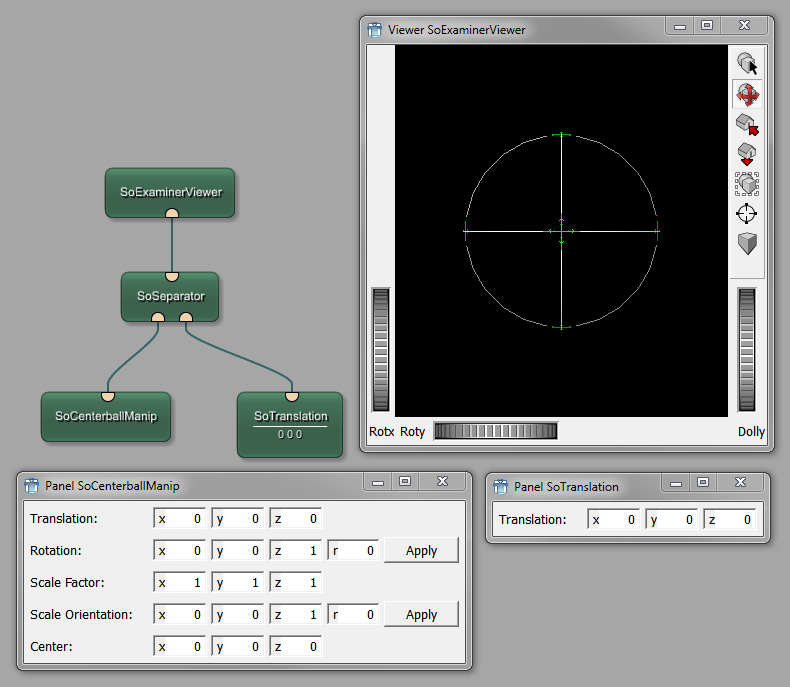Click the set home position icon
Screen dimensions: 790x687
747,154
